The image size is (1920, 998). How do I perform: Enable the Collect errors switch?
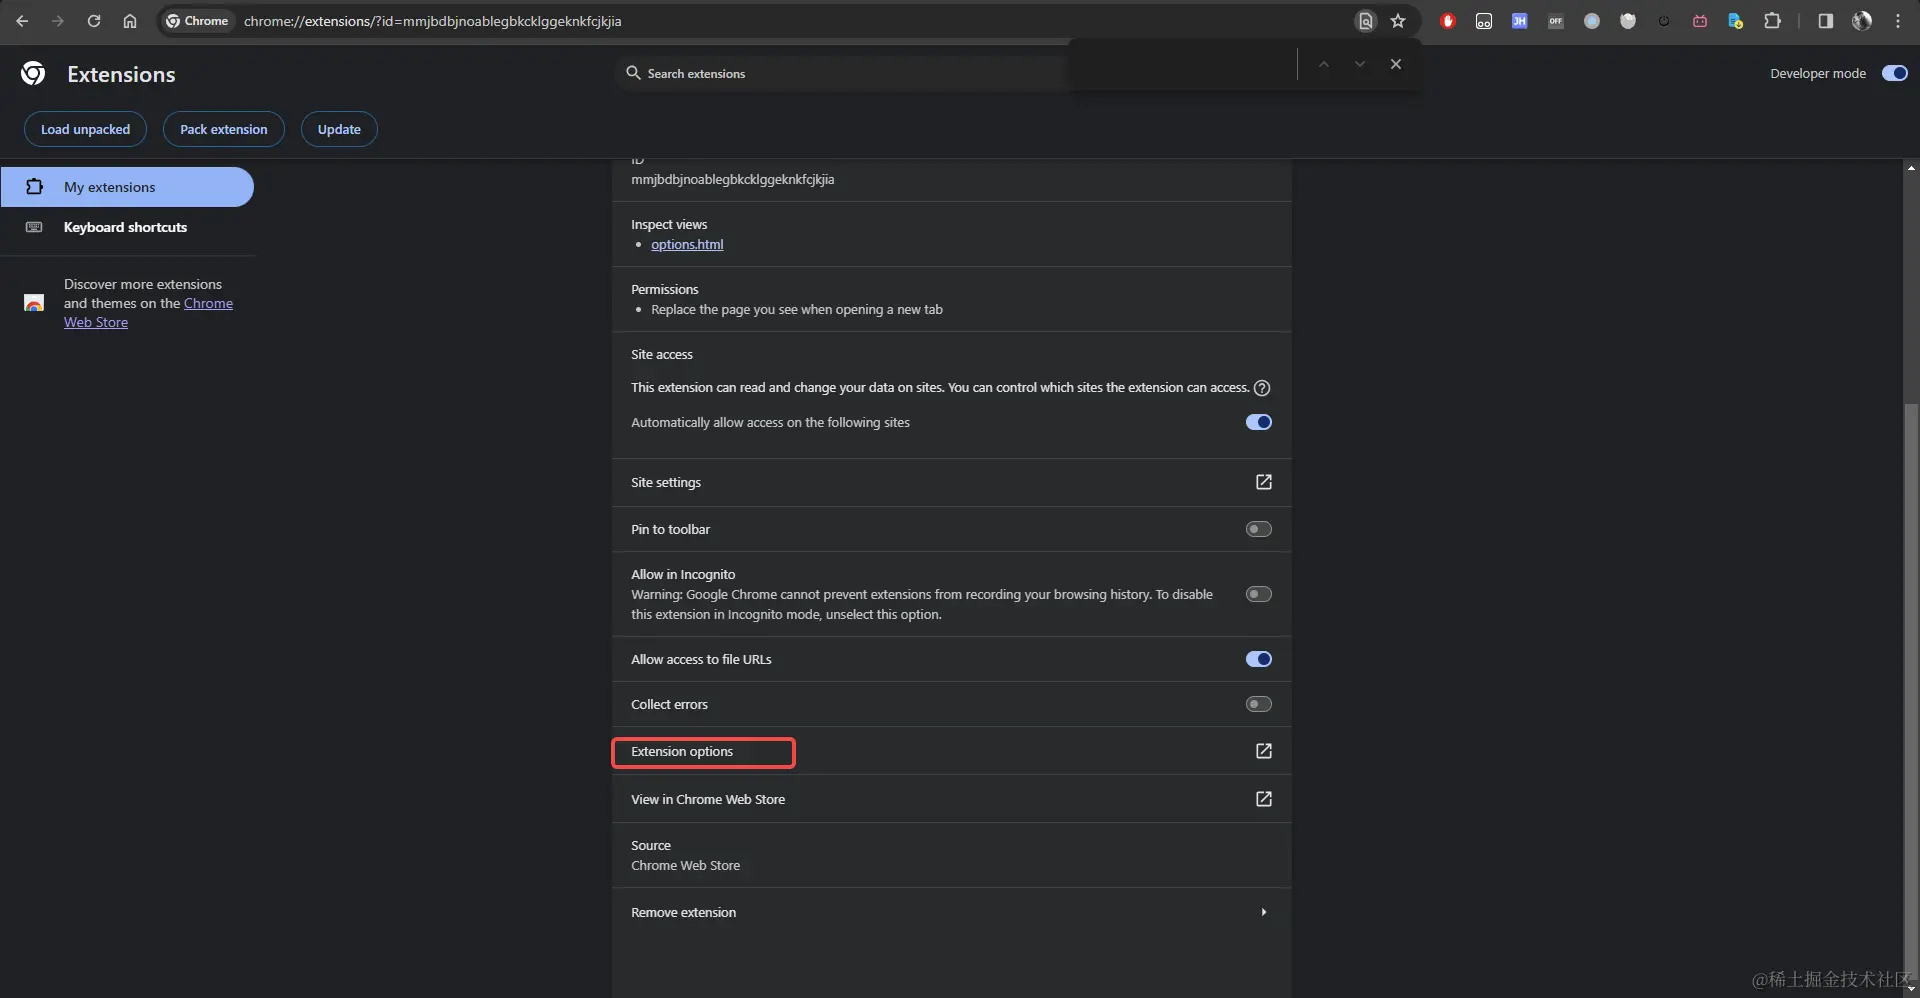coord(1258,704)
